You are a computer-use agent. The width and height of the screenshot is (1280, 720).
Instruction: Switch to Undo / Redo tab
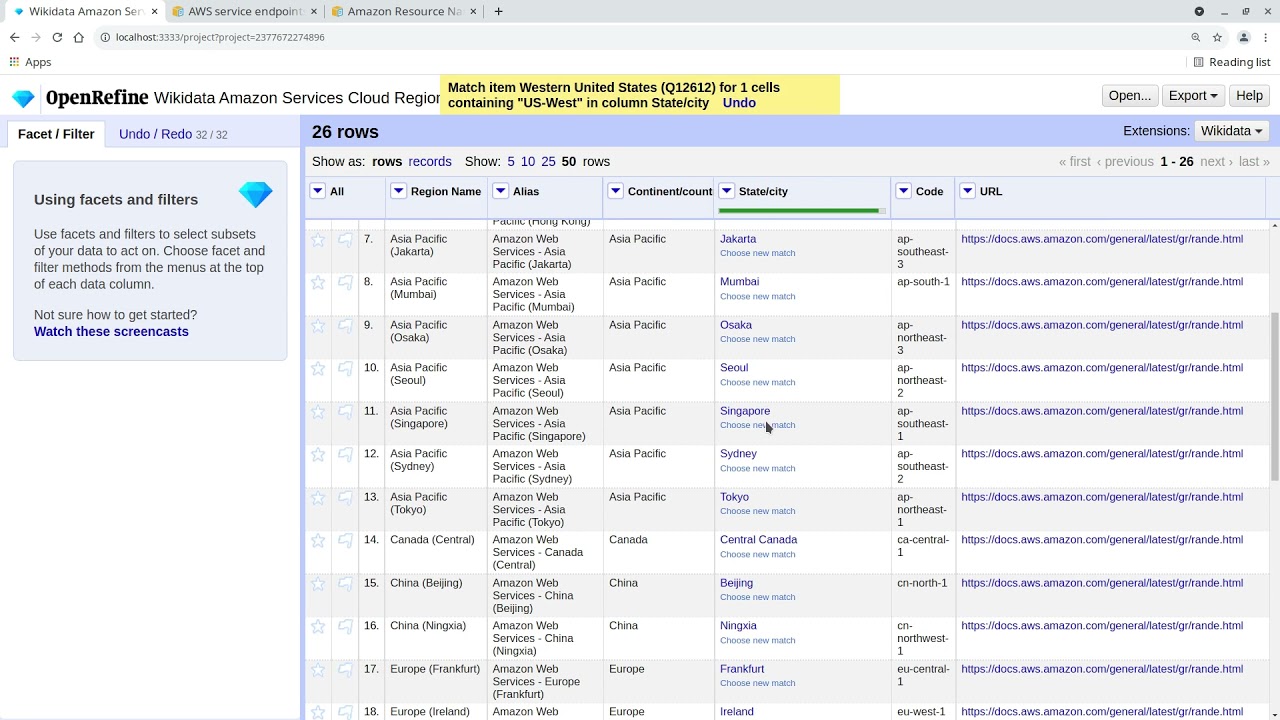click(173, 134)
